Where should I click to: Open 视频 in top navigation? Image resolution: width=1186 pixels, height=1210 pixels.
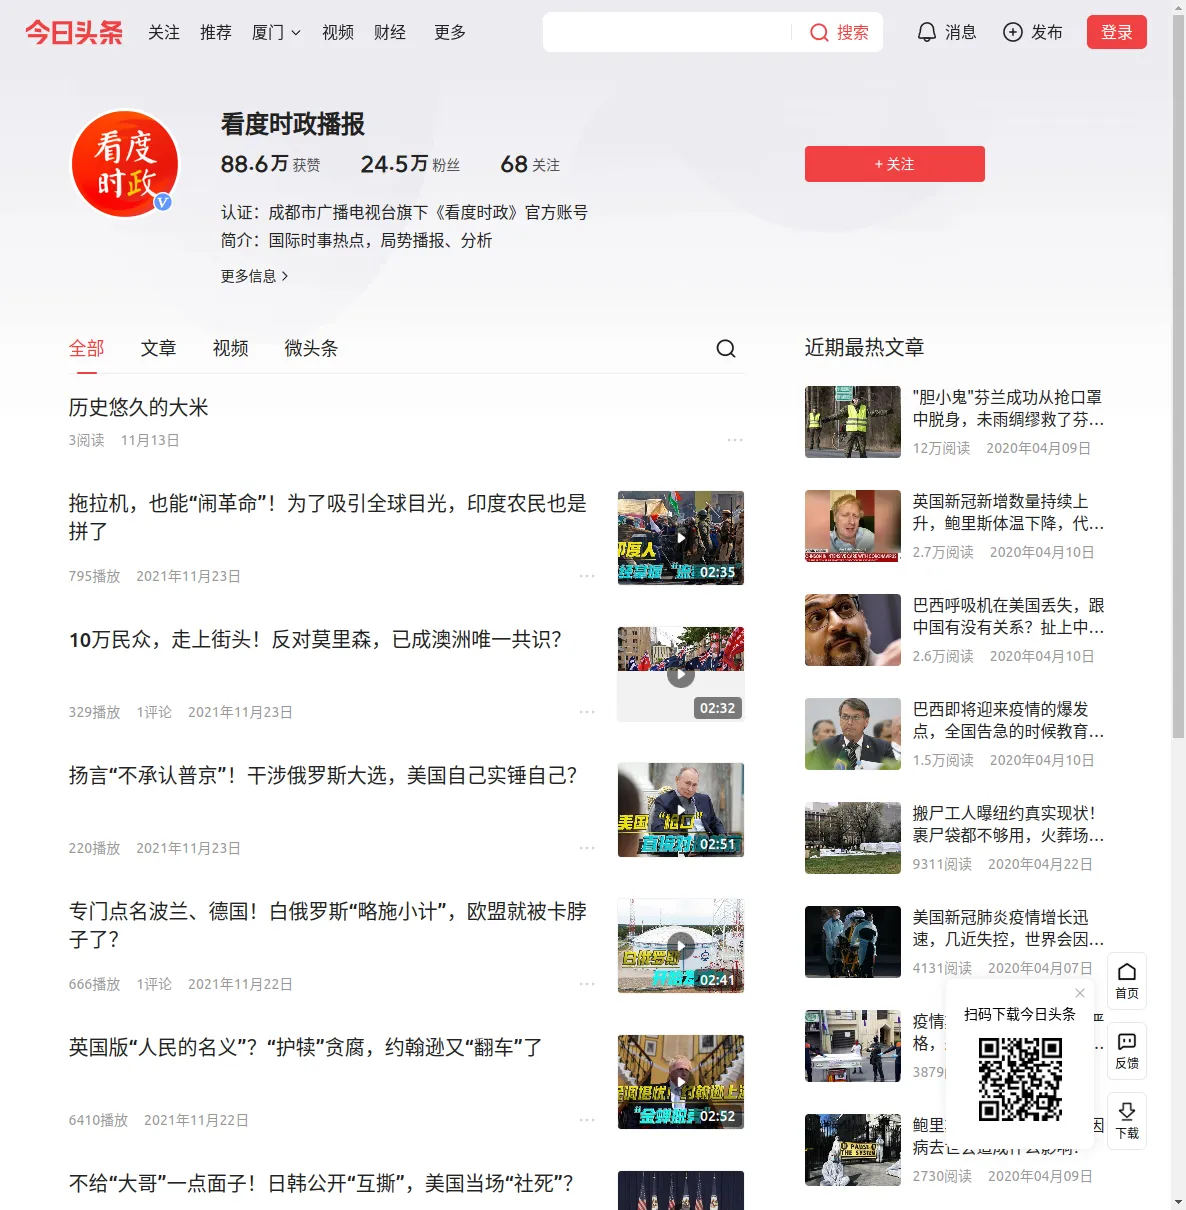[338, 32]
